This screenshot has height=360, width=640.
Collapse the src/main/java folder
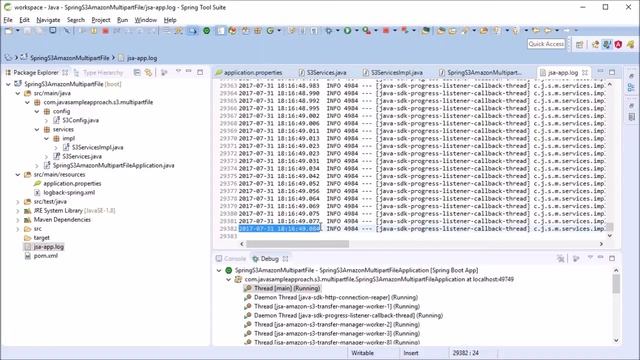18,93
